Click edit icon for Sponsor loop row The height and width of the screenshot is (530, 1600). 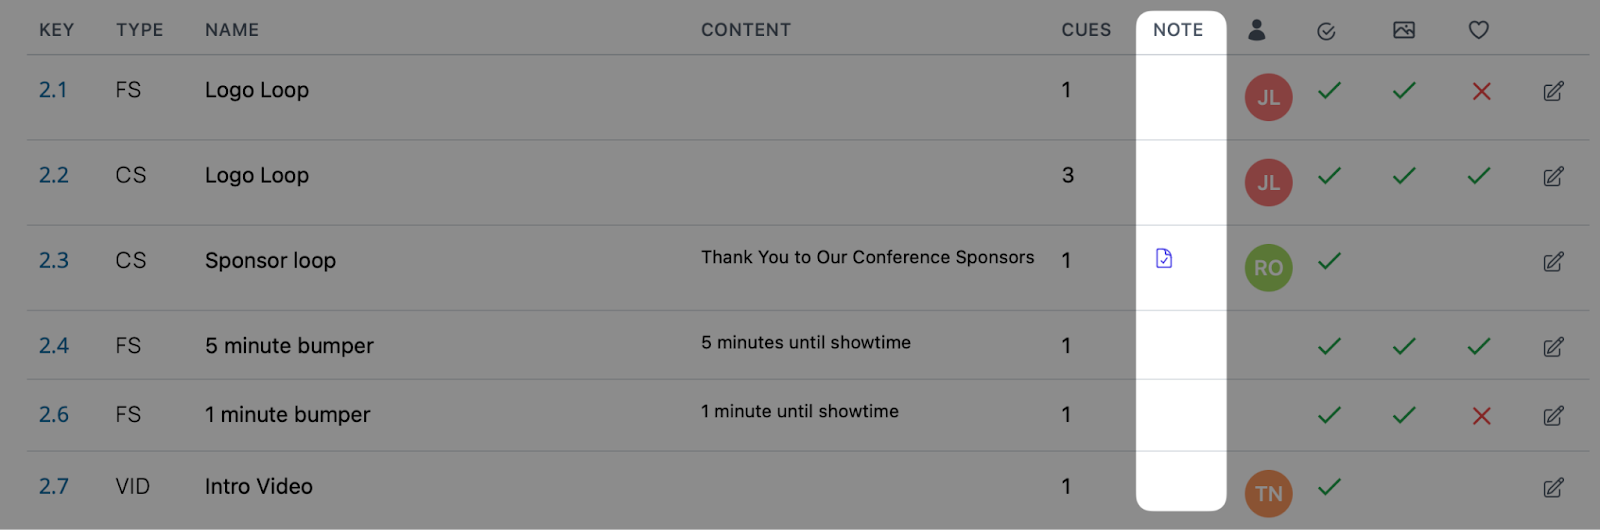click(1553, 262)
